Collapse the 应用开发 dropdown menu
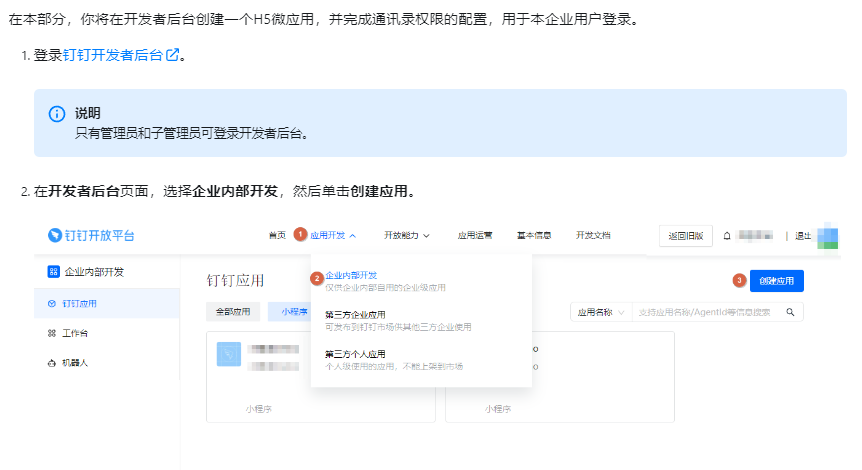Image resolution: width=862 pixels, height=470 pixels. click(x=333, y=235)
